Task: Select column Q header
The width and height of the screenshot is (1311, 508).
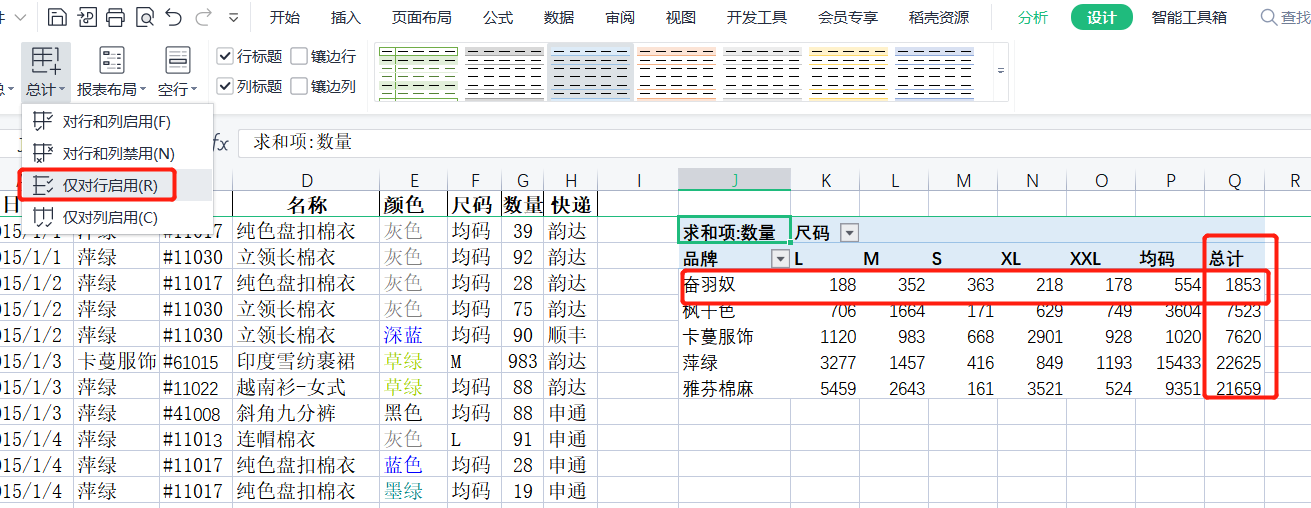Action: click(1235, 180)
